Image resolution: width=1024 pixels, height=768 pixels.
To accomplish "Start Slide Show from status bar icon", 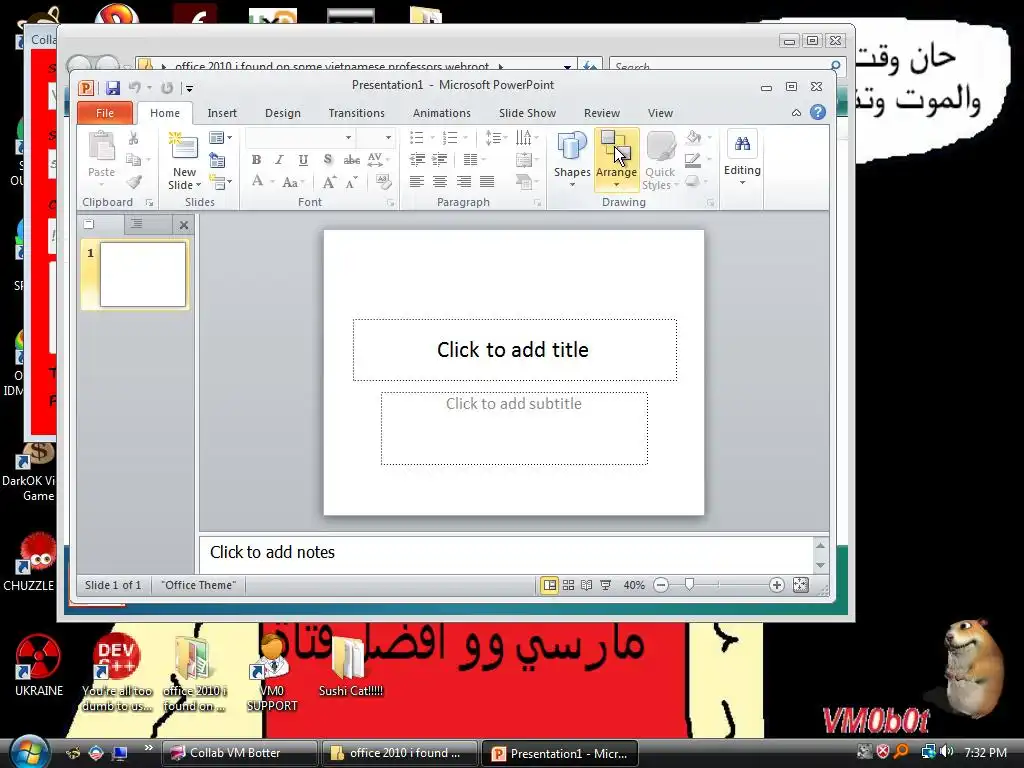I will [x=605, y=585].
